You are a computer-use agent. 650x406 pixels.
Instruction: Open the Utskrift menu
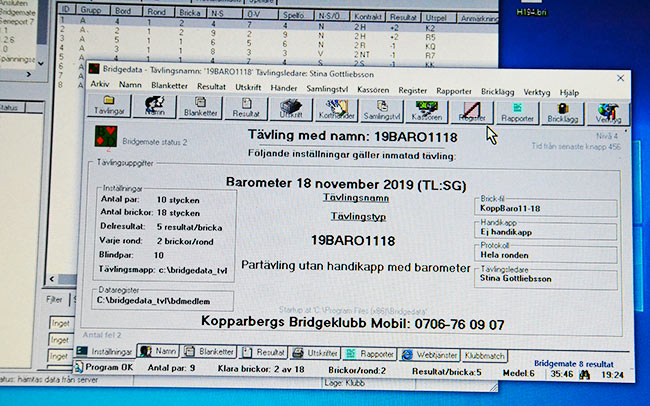tap(248, 88)
